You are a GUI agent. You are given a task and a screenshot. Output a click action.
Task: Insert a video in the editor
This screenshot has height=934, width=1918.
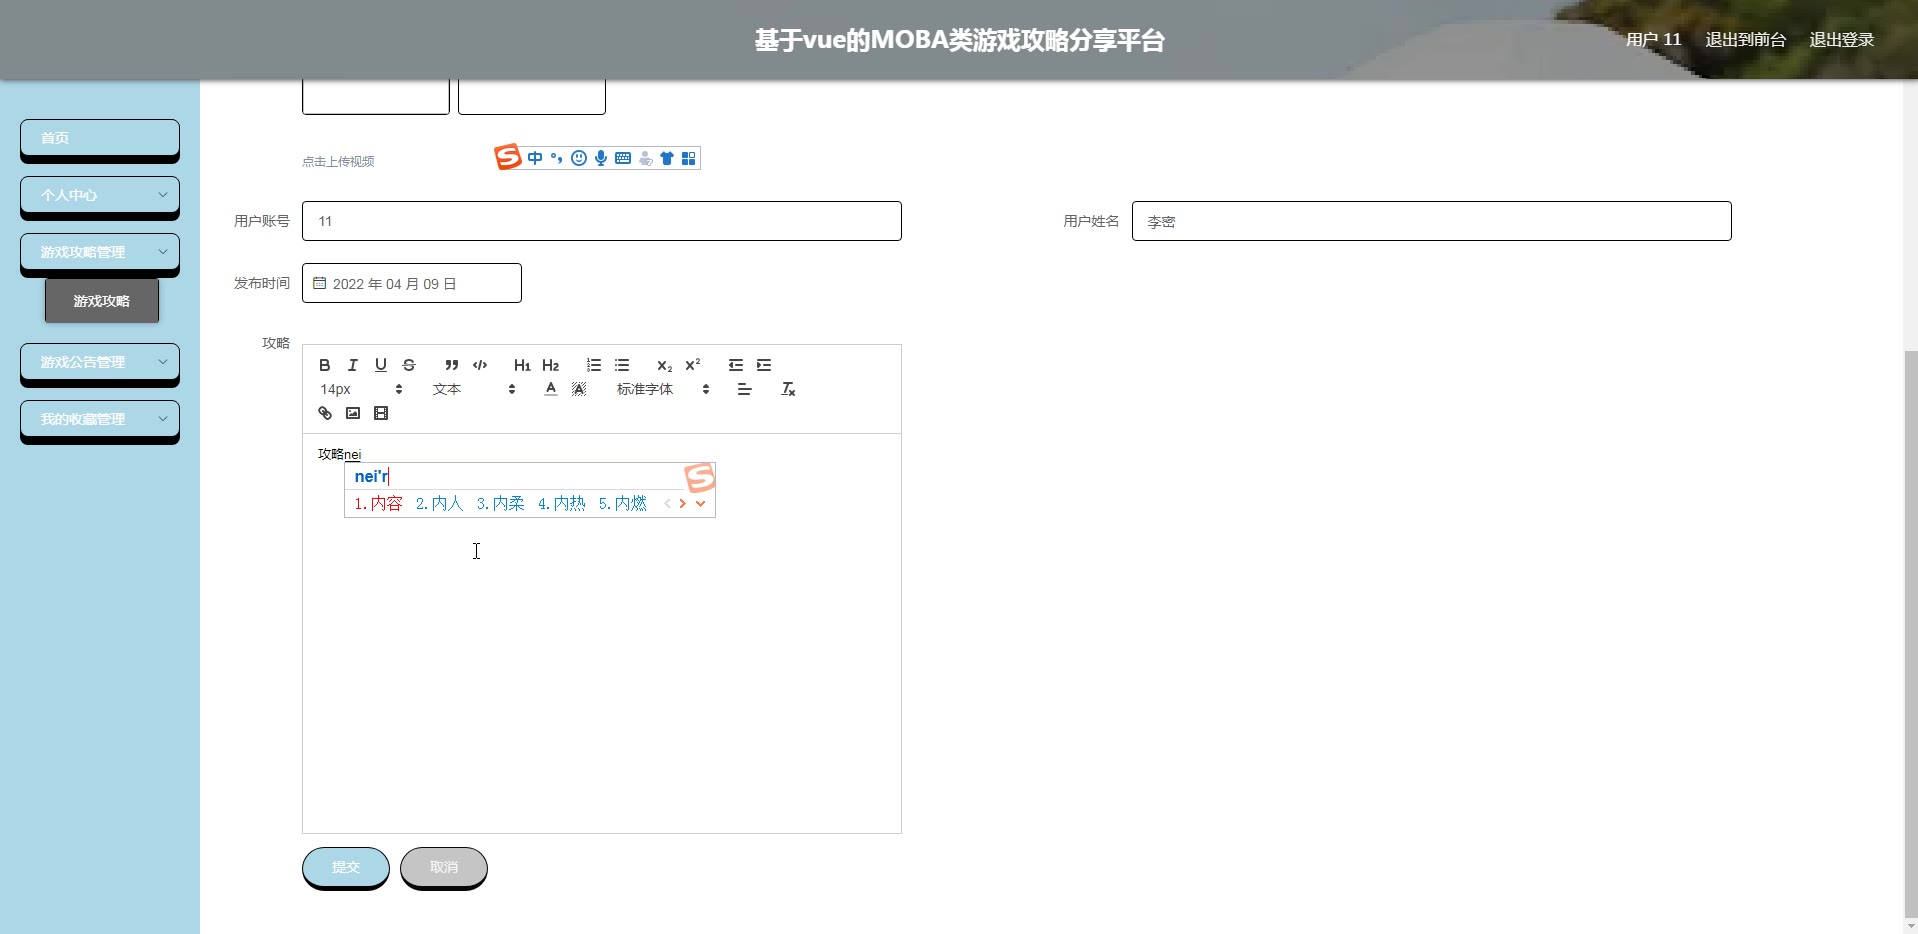click(381, 413)
